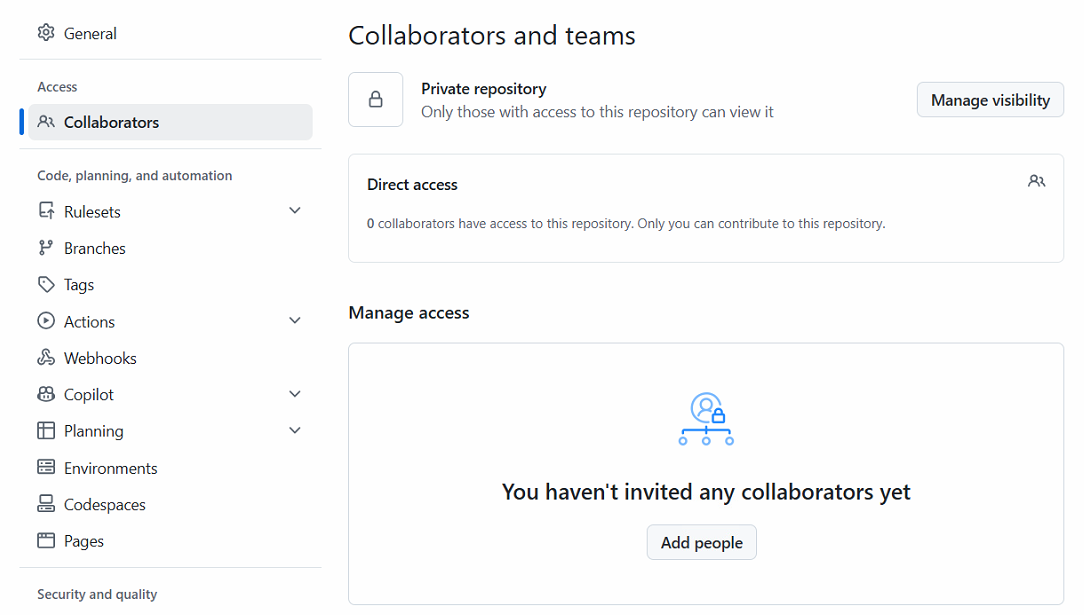Click the 'Collaborators and teams' heading

(492, 36)
